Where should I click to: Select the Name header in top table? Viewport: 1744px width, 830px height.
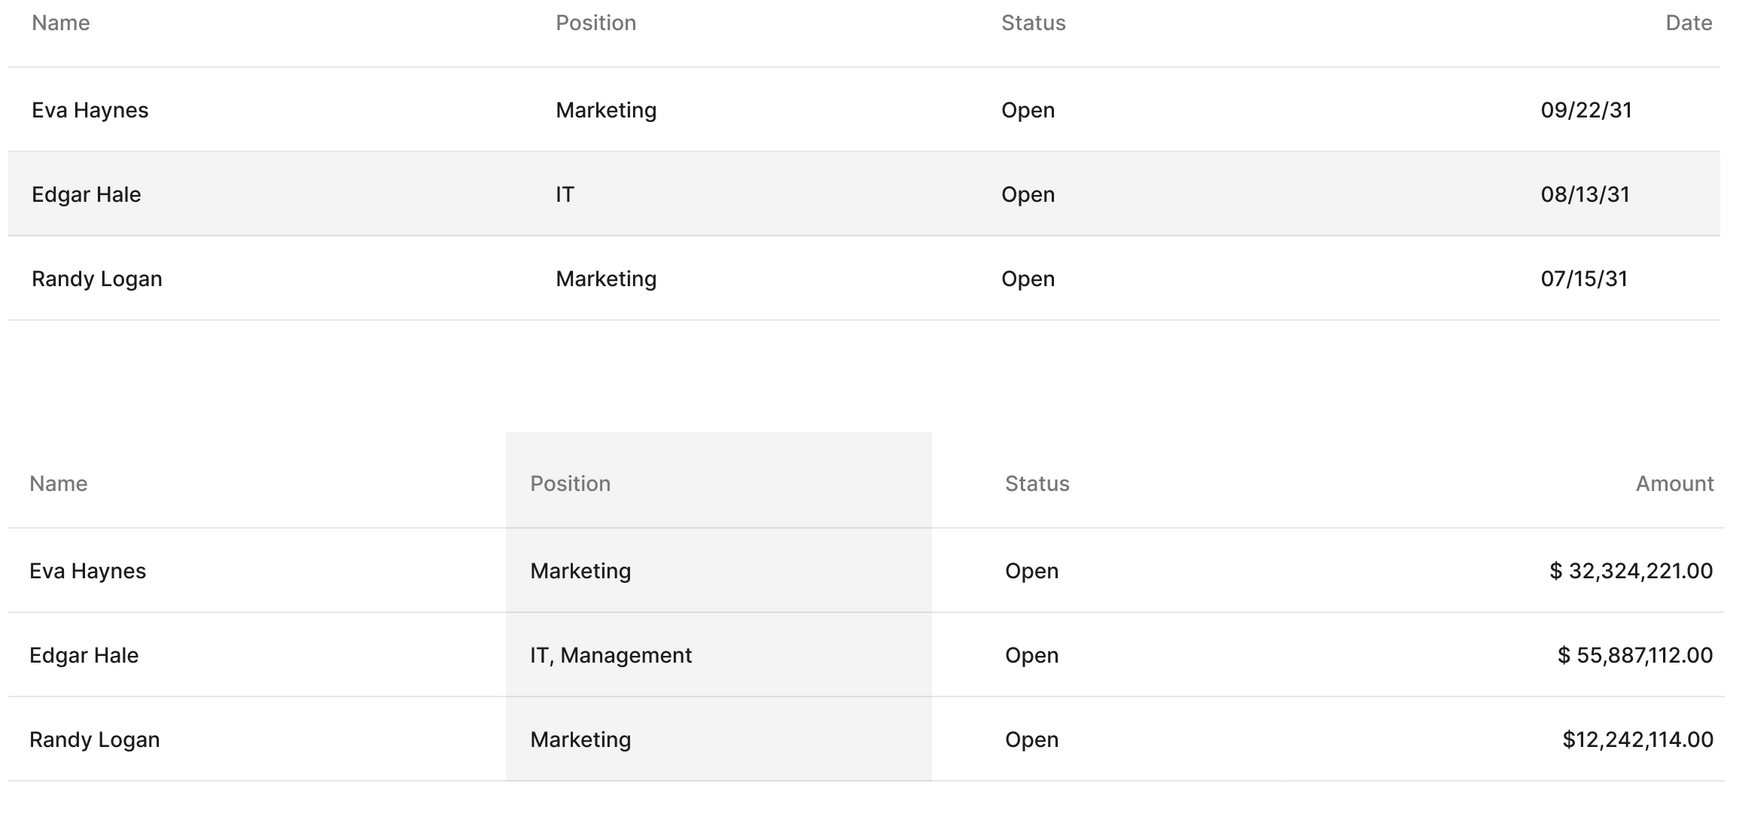(60, 23)
